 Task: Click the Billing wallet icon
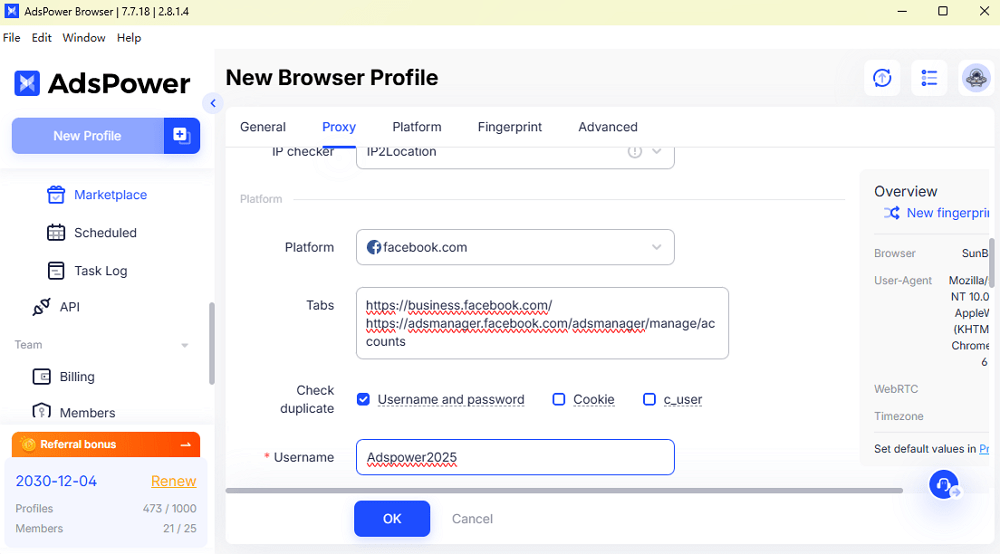coord(41,377)
